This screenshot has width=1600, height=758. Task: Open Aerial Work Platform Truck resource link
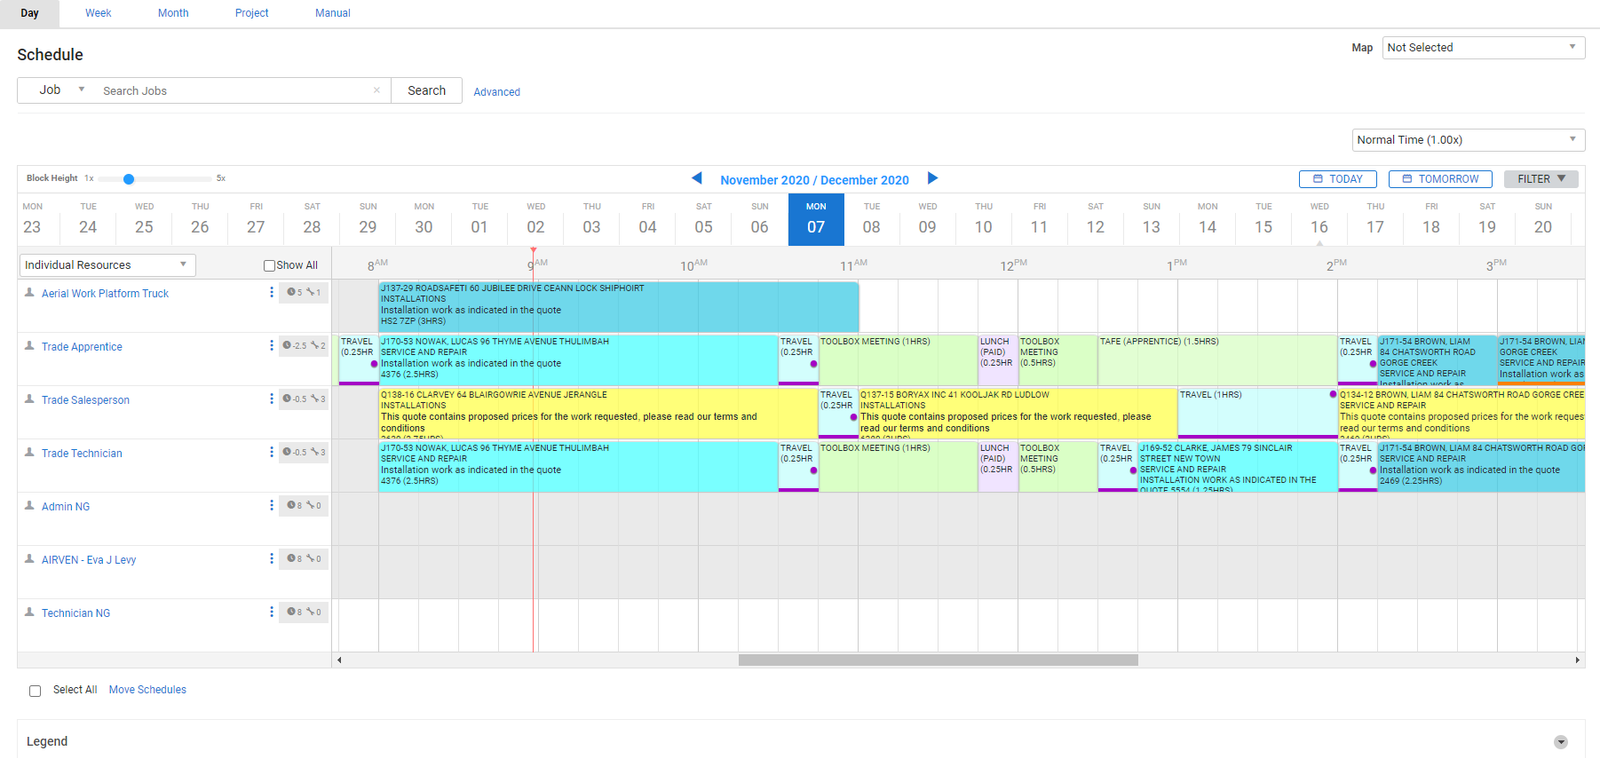105,294
